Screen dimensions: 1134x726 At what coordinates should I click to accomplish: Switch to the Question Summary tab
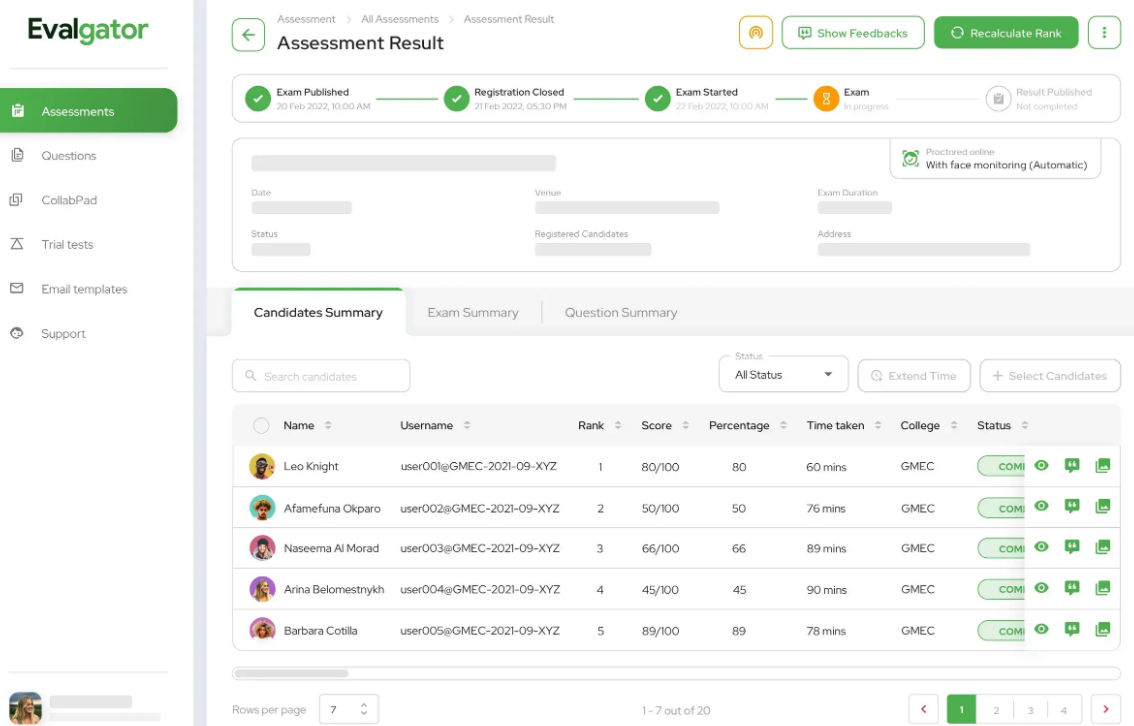pos(620,312)
